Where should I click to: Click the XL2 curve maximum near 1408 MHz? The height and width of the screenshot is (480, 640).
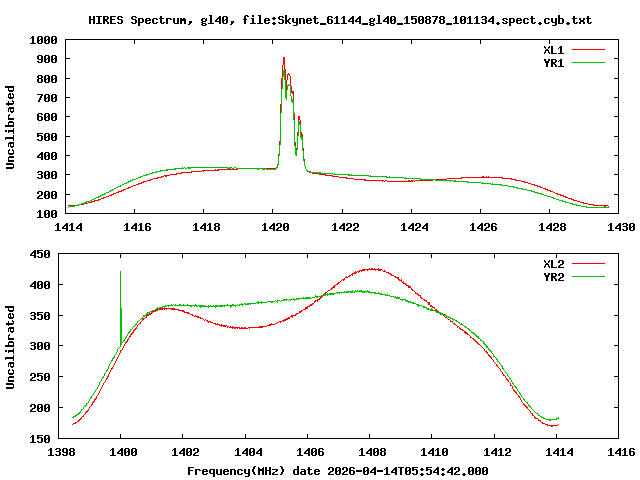372,269
